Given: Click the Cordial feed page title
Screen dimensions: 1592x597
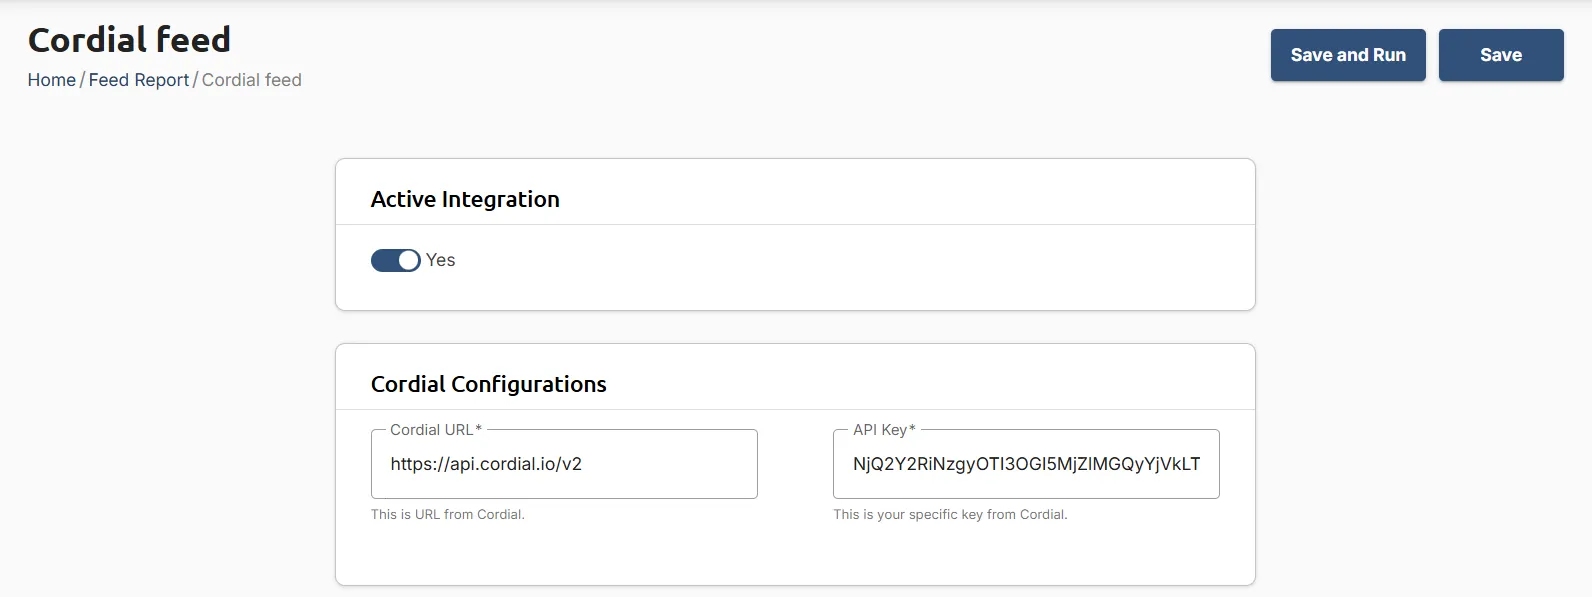Looking at the screenshot, I should [x=130, y=40].
